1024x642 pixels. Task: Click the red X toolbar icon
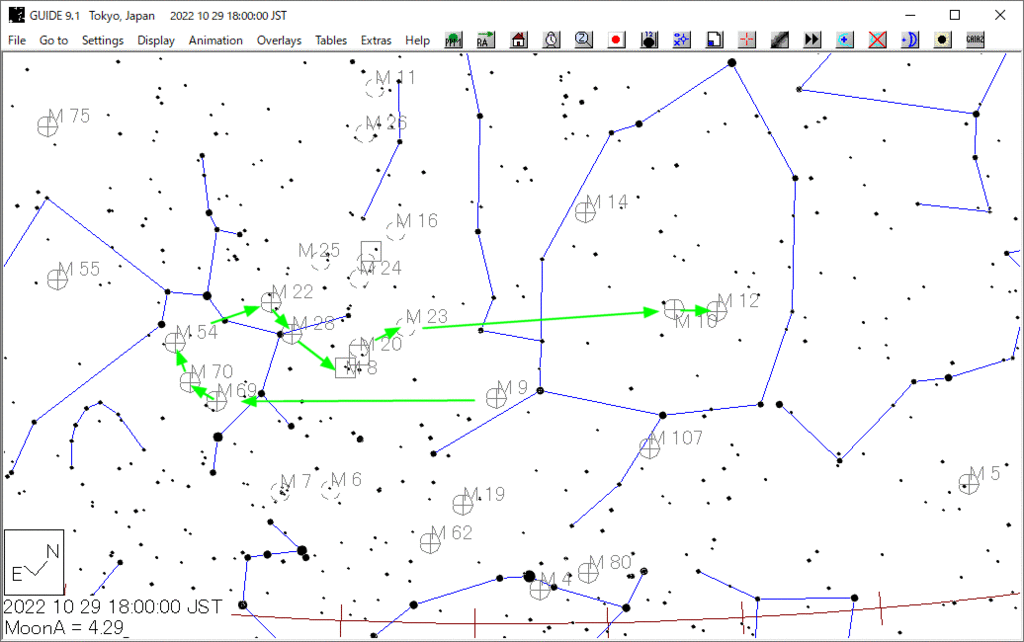[x=877, y=40]
